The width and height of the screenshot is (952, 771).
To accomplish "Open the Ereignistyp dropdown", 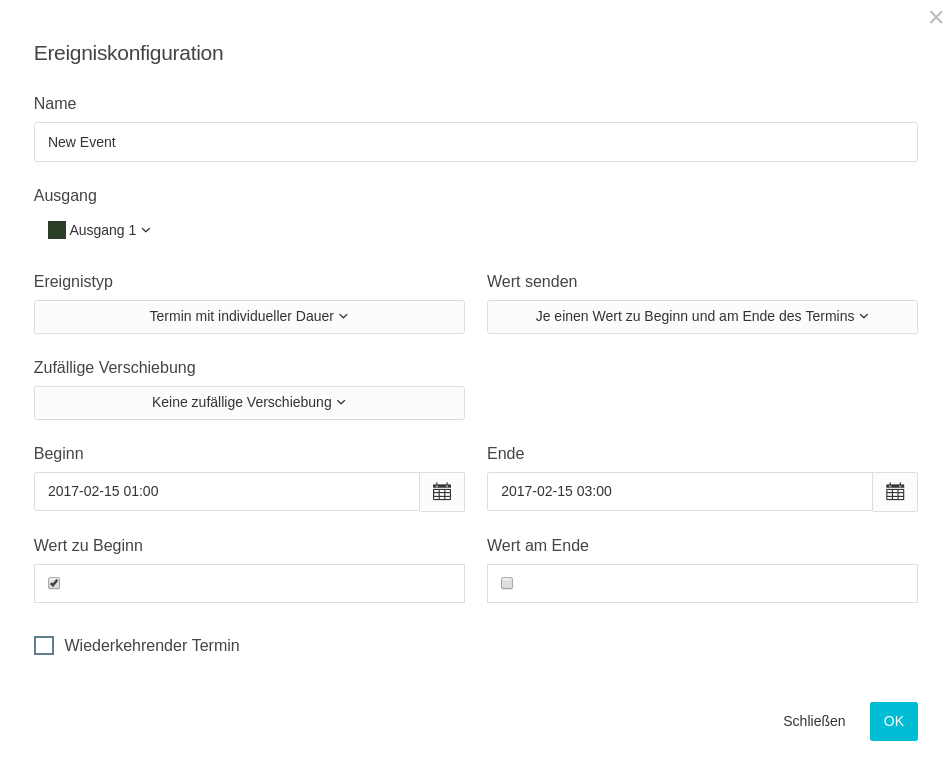I will click(x=249, y=317).
